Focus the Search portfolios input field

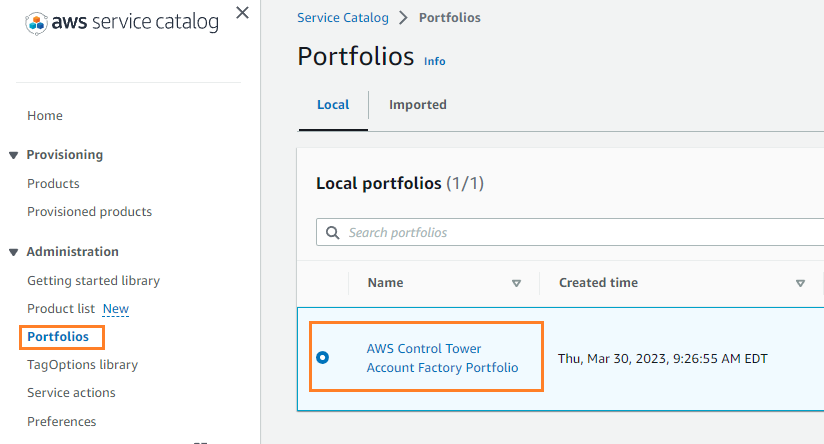coord(570,232)
